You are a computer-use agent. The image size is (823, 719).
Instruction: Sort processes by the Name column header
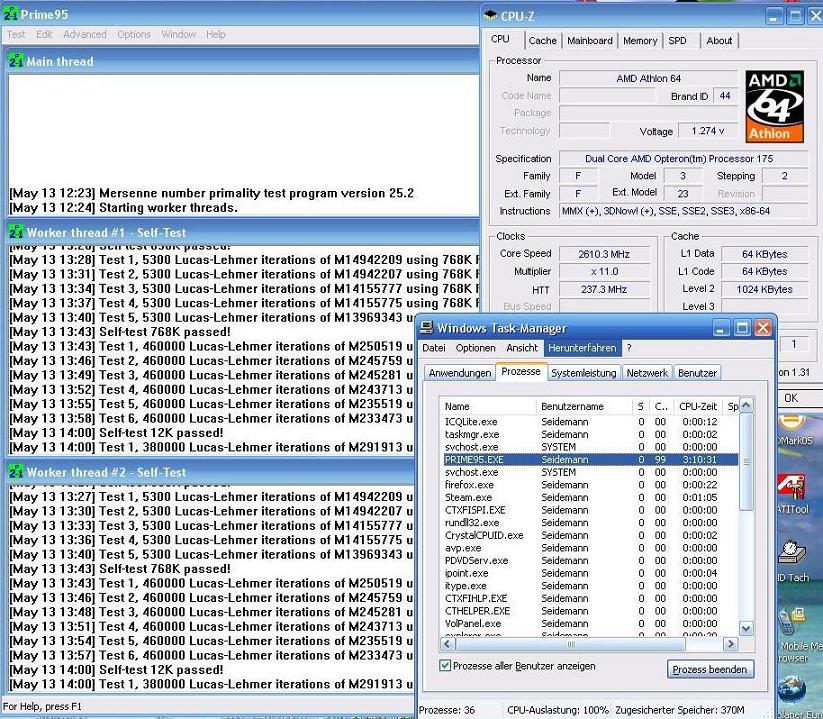488,406
